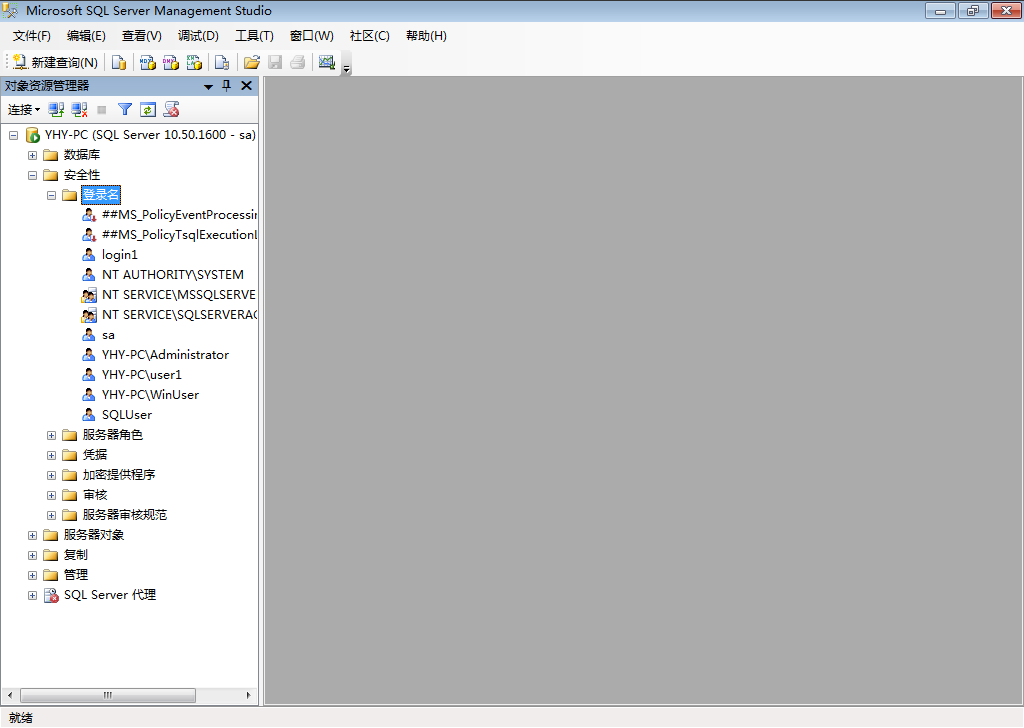Open the 窗口(W) menu

click(x=312, y=36)
